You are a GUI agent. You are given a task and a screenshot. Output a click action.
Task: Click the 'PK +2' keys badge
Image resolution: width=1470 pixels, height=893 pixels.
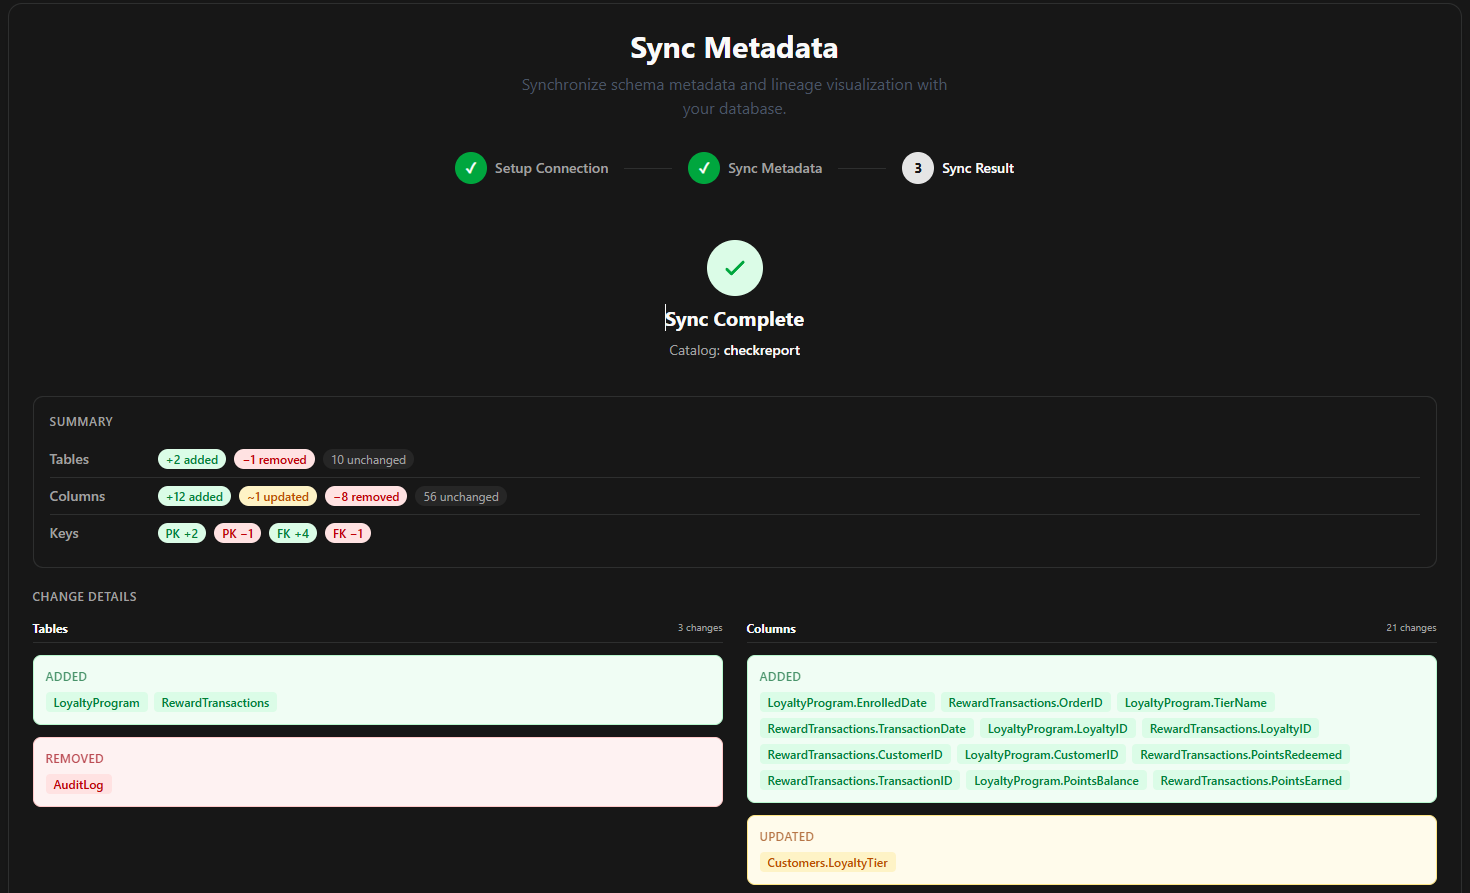pos(182,533)
